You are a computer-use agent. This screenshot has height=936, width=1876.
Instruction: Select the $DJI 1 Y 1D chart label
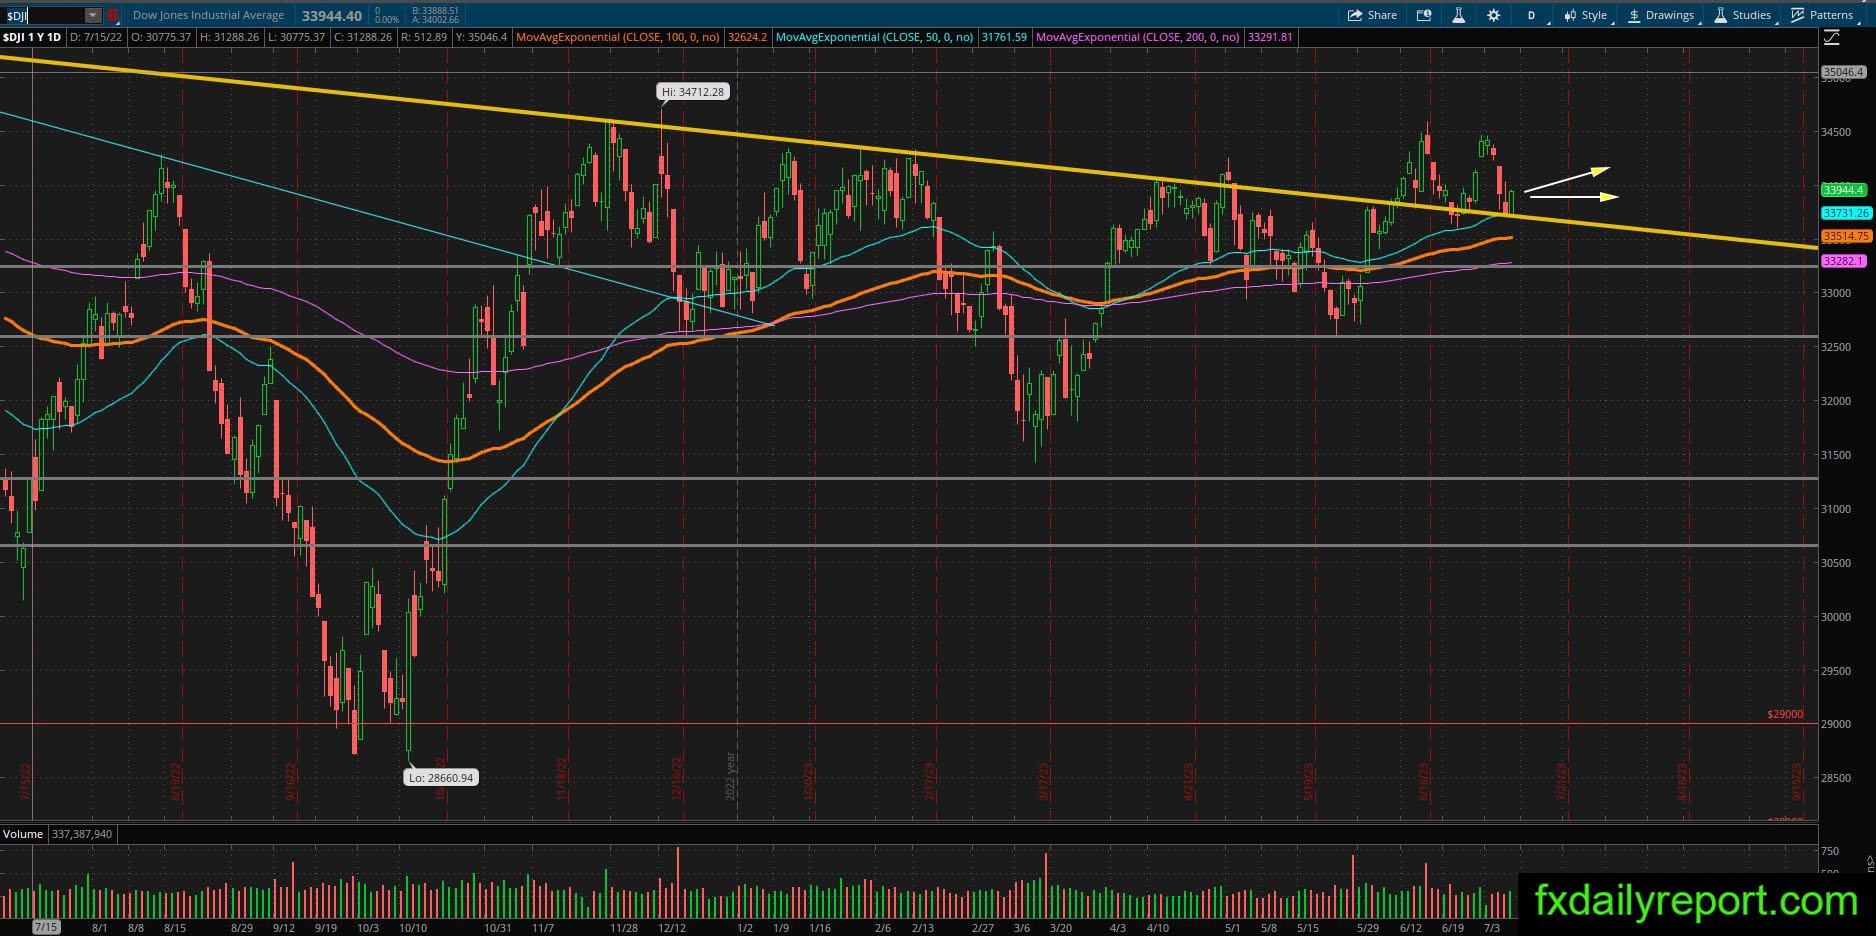point(32,37)
